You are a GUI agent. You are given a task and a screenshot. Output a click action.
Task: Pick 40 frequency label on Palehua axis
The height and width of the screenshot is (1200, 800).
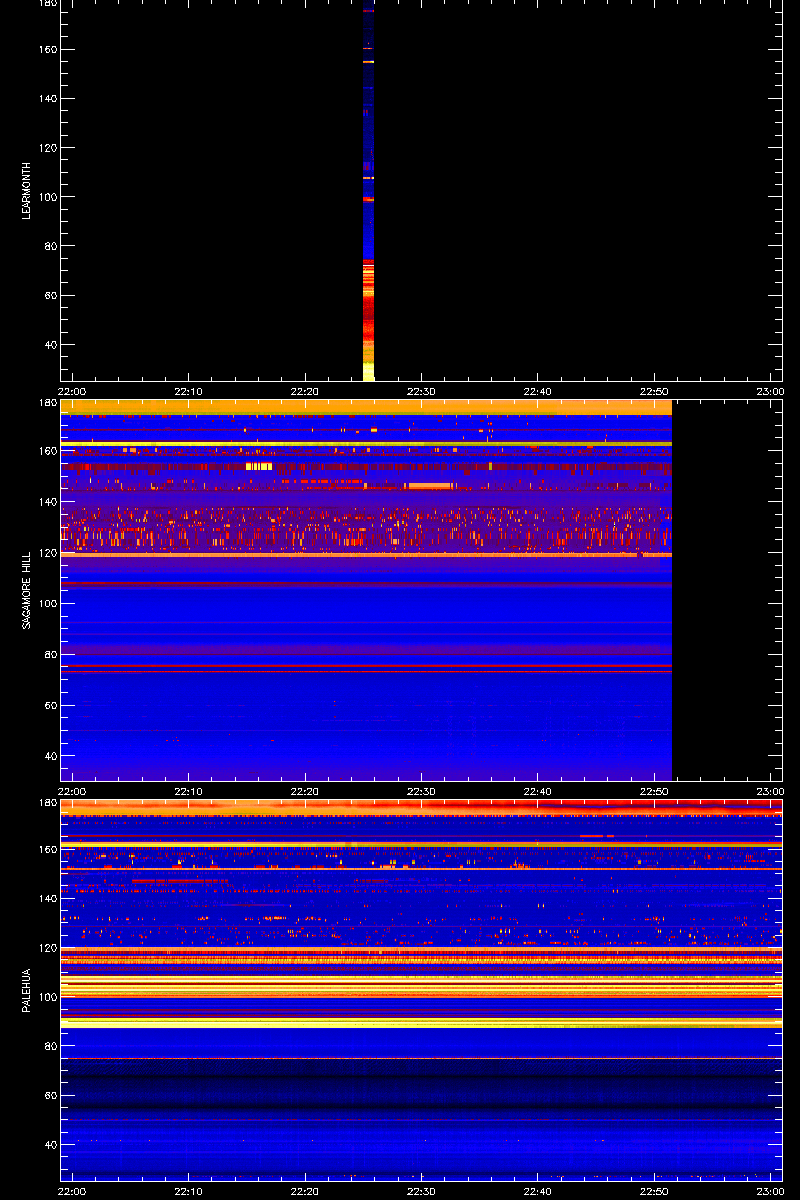(49, 1144)
